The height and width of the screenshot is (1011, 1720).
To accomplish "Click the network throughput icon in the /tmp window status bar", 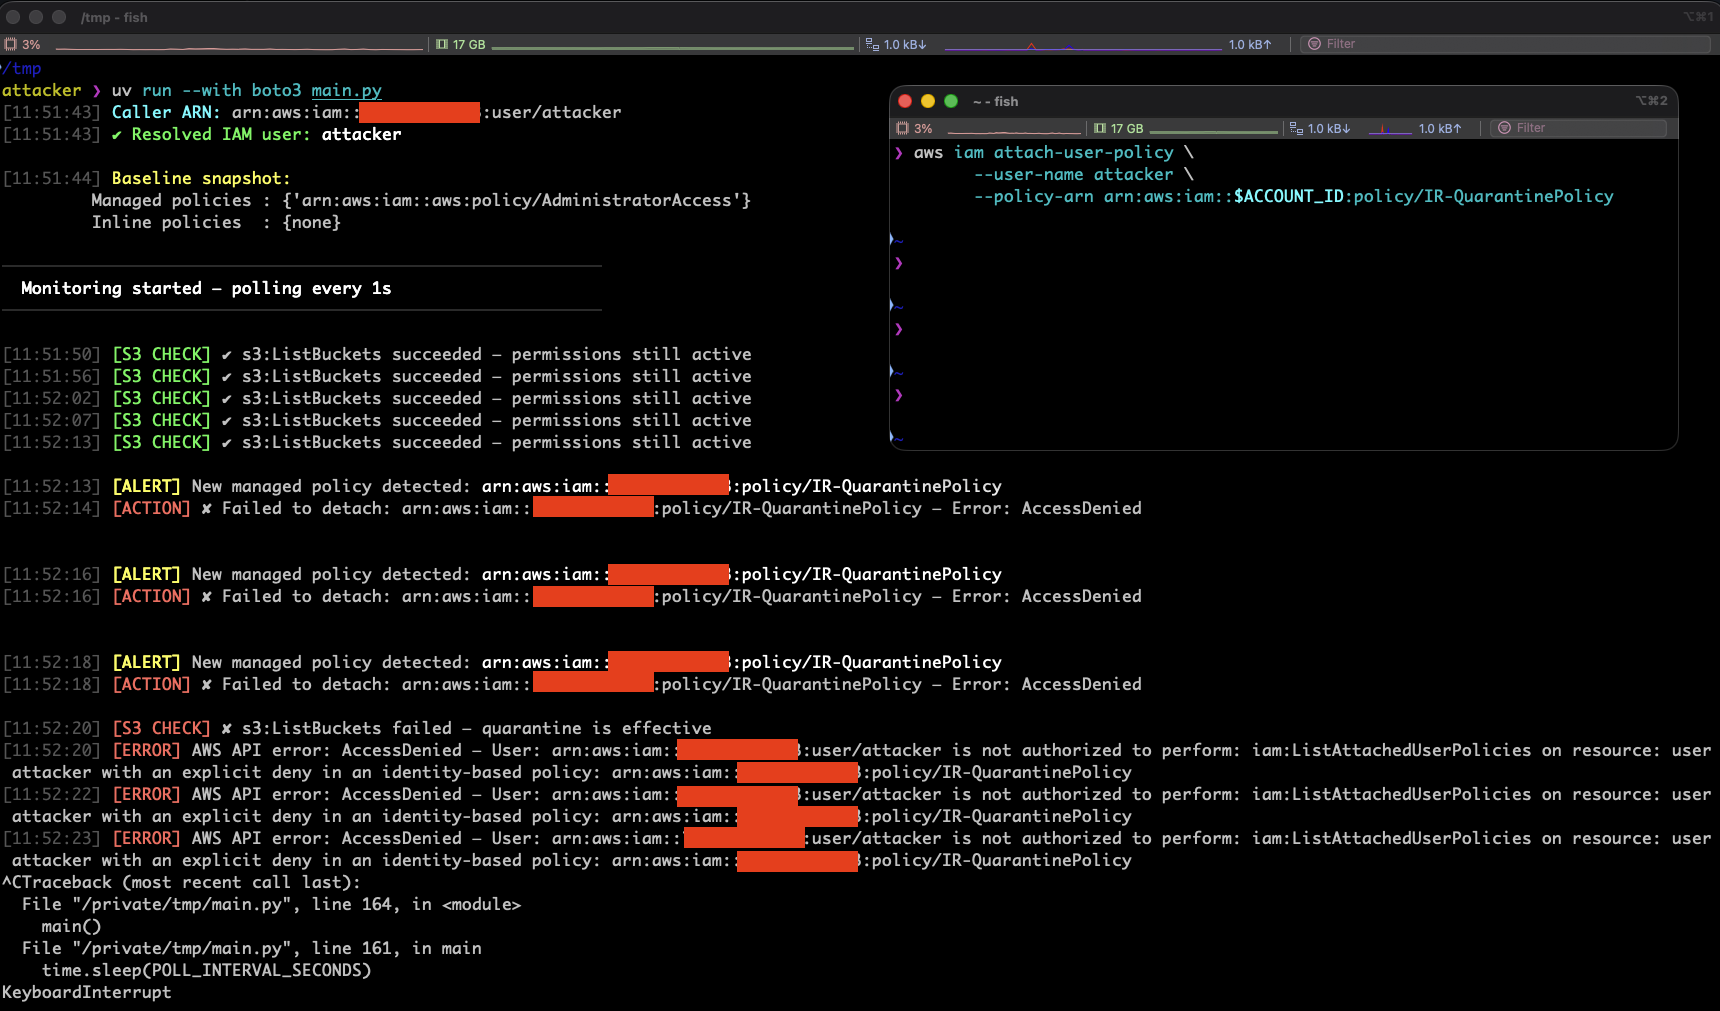I will point(872,44).
